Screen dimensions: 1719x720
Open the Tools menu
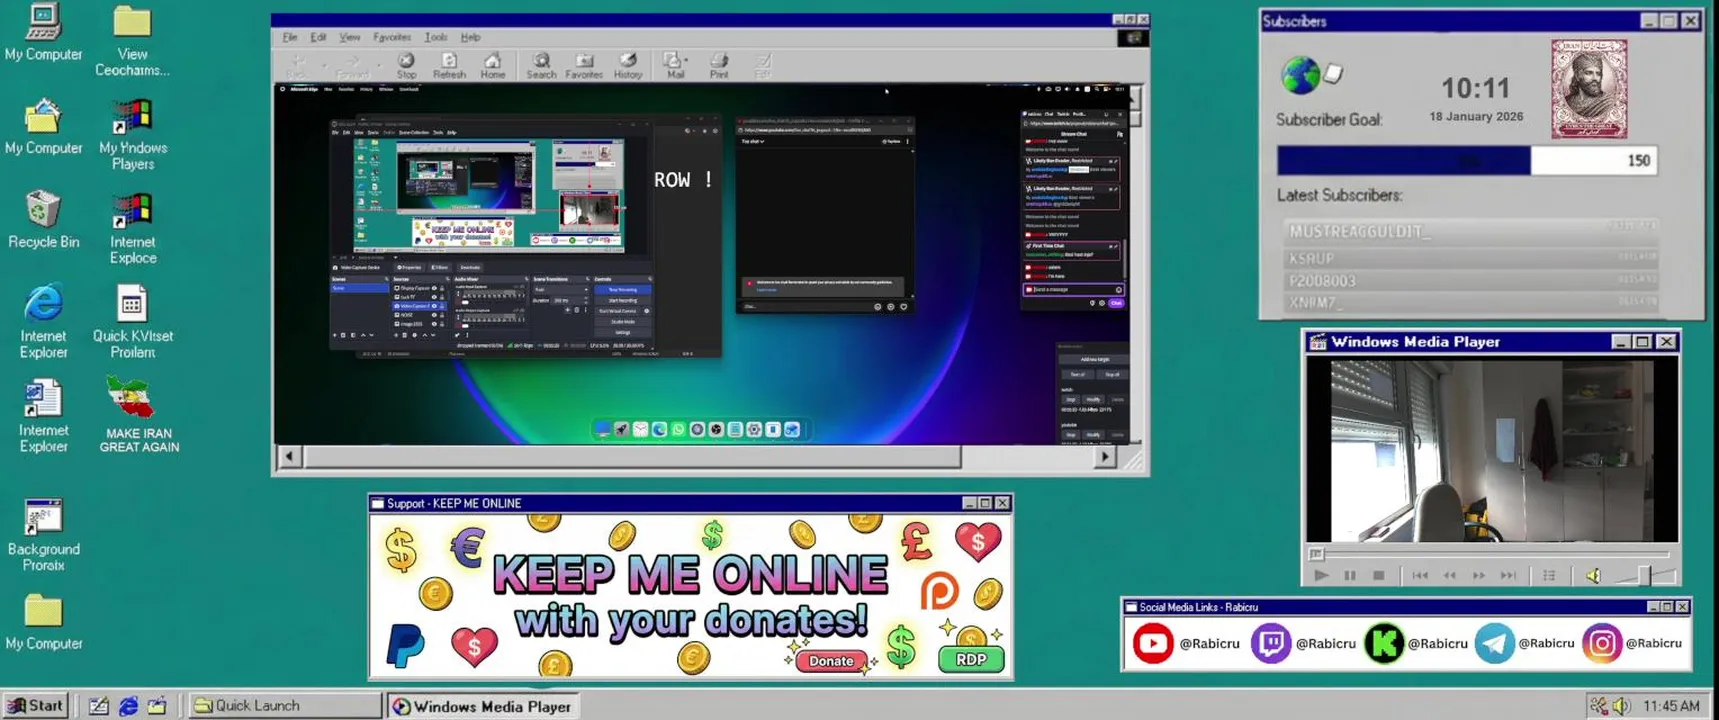click(436, 37)
